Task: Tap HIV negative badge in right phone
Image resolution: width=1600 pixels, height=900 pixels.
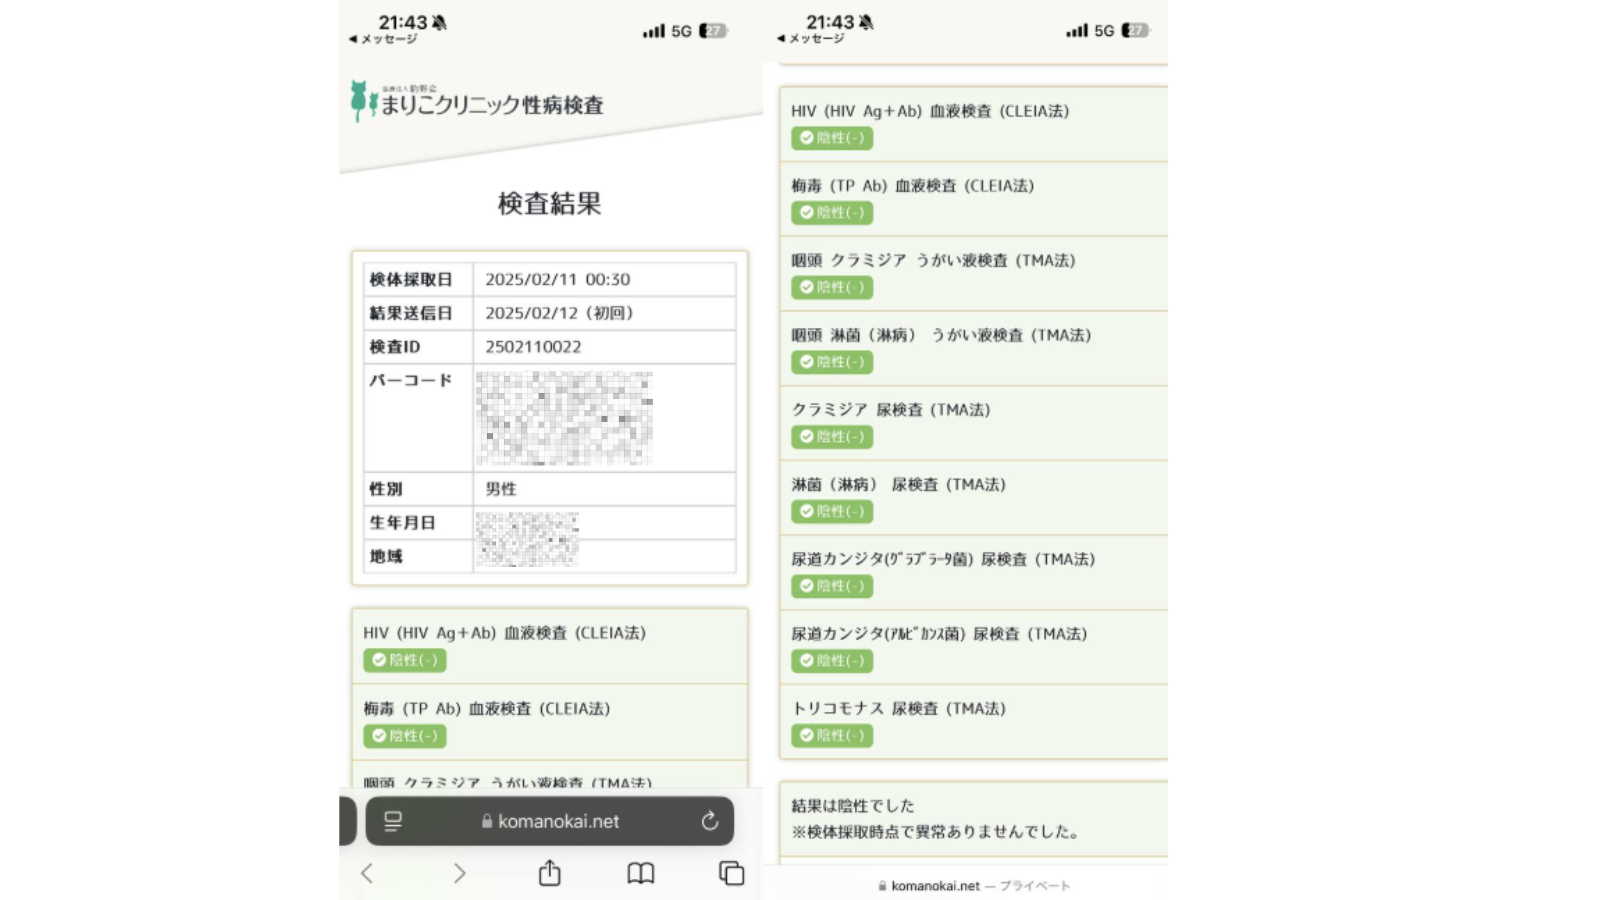Action: 832,138
